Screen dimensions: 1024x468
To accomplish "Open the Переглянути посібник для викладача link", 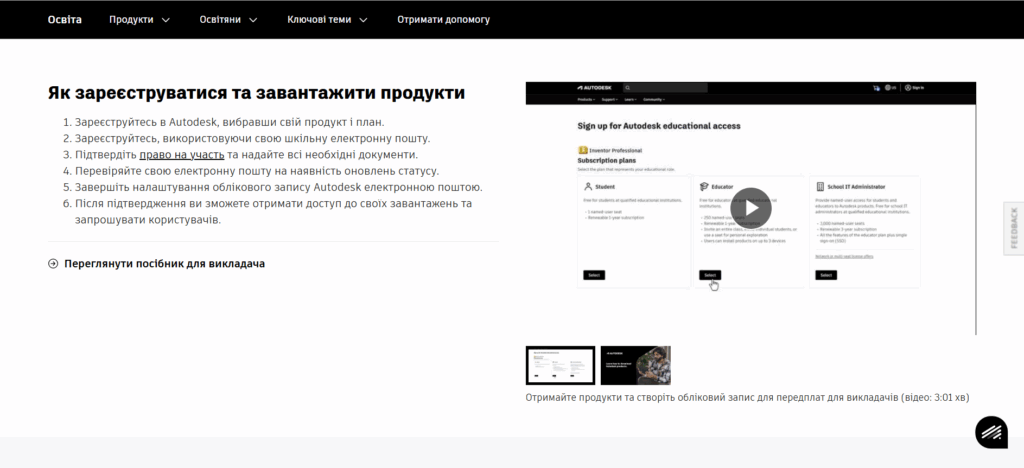I will [x=164, y=264].
